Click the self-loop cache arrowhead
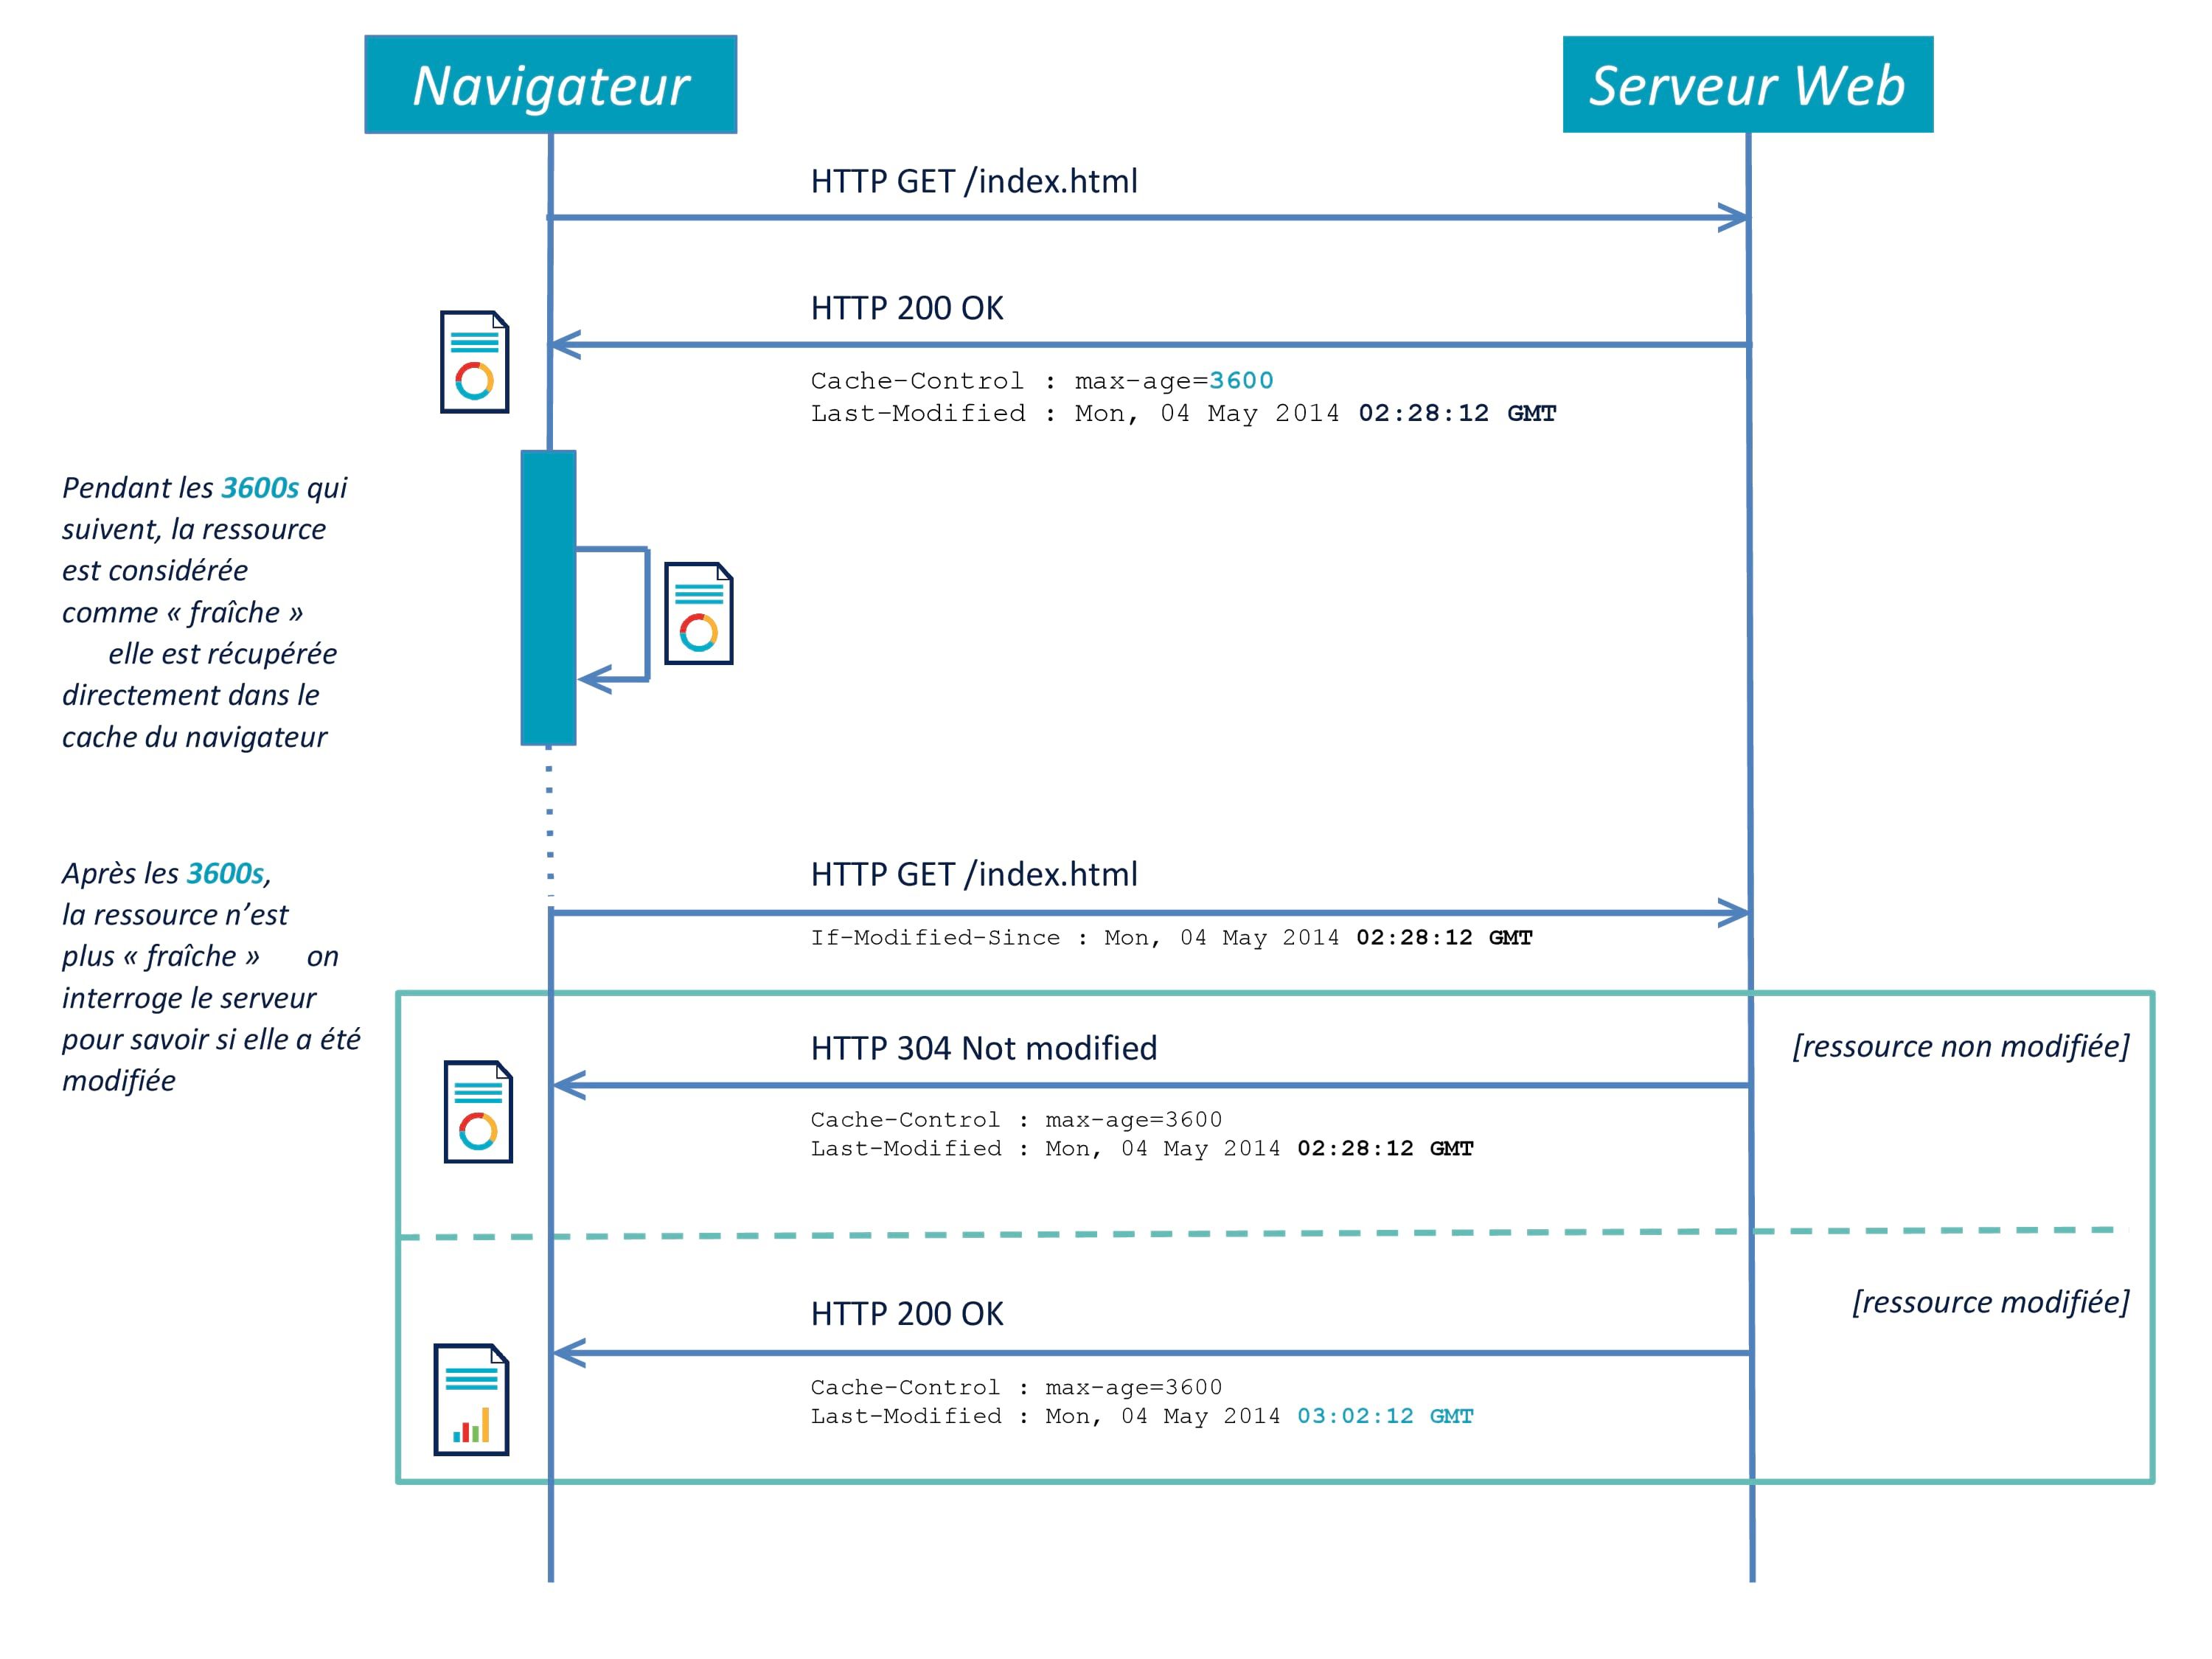The image size is (2212, 1659). click(x=594, y=680)
